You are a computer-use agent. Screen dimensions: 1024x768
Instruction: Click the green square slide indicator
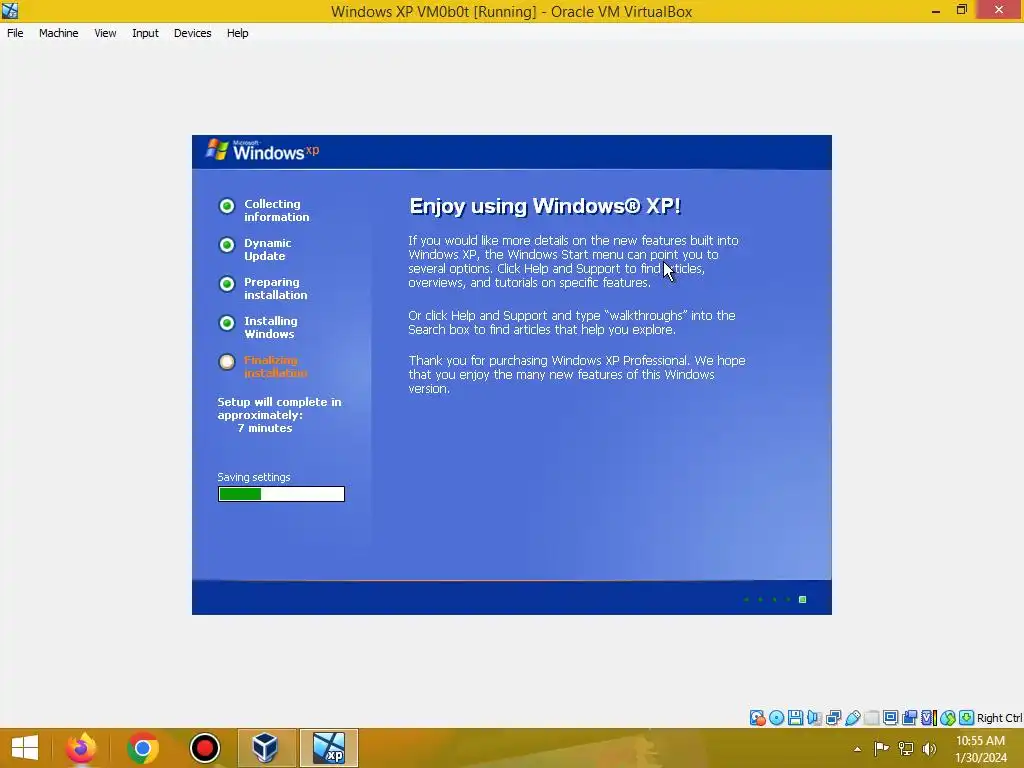click(x=803, y=600)
